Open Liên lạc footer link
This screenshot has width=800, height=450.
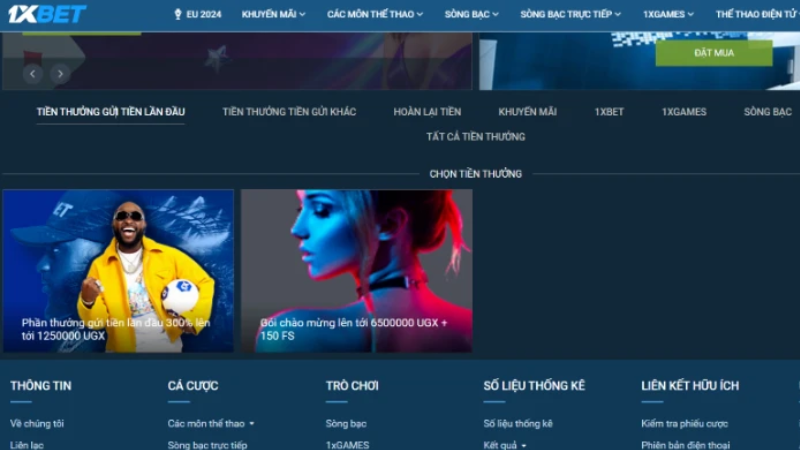coord(27,445)
